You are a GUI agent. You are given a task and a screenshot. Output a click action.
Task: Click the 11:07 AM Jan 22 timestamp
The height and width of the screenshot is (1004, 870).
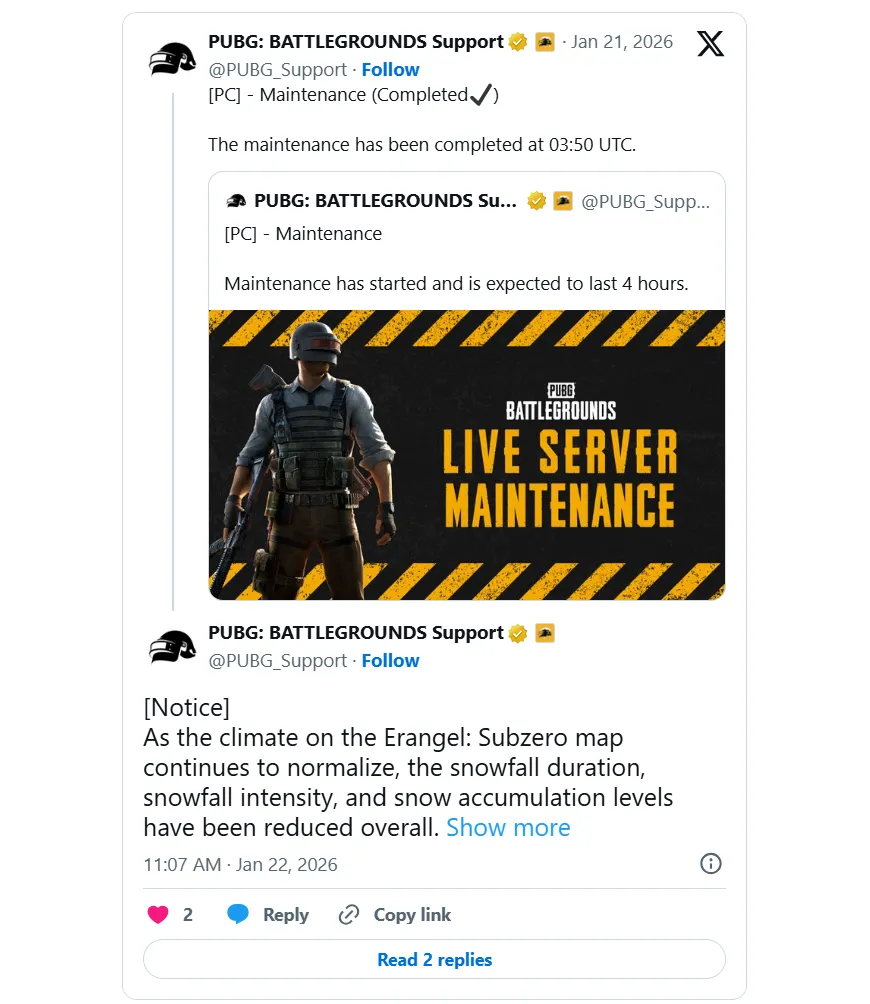[x=240, y=863]
